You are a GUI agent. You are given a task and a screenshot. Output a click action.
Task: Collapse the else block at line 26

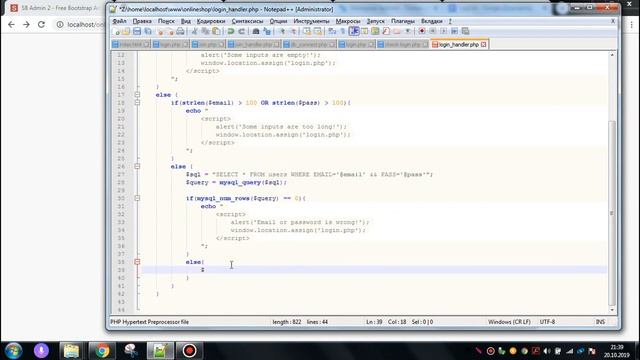137,167
